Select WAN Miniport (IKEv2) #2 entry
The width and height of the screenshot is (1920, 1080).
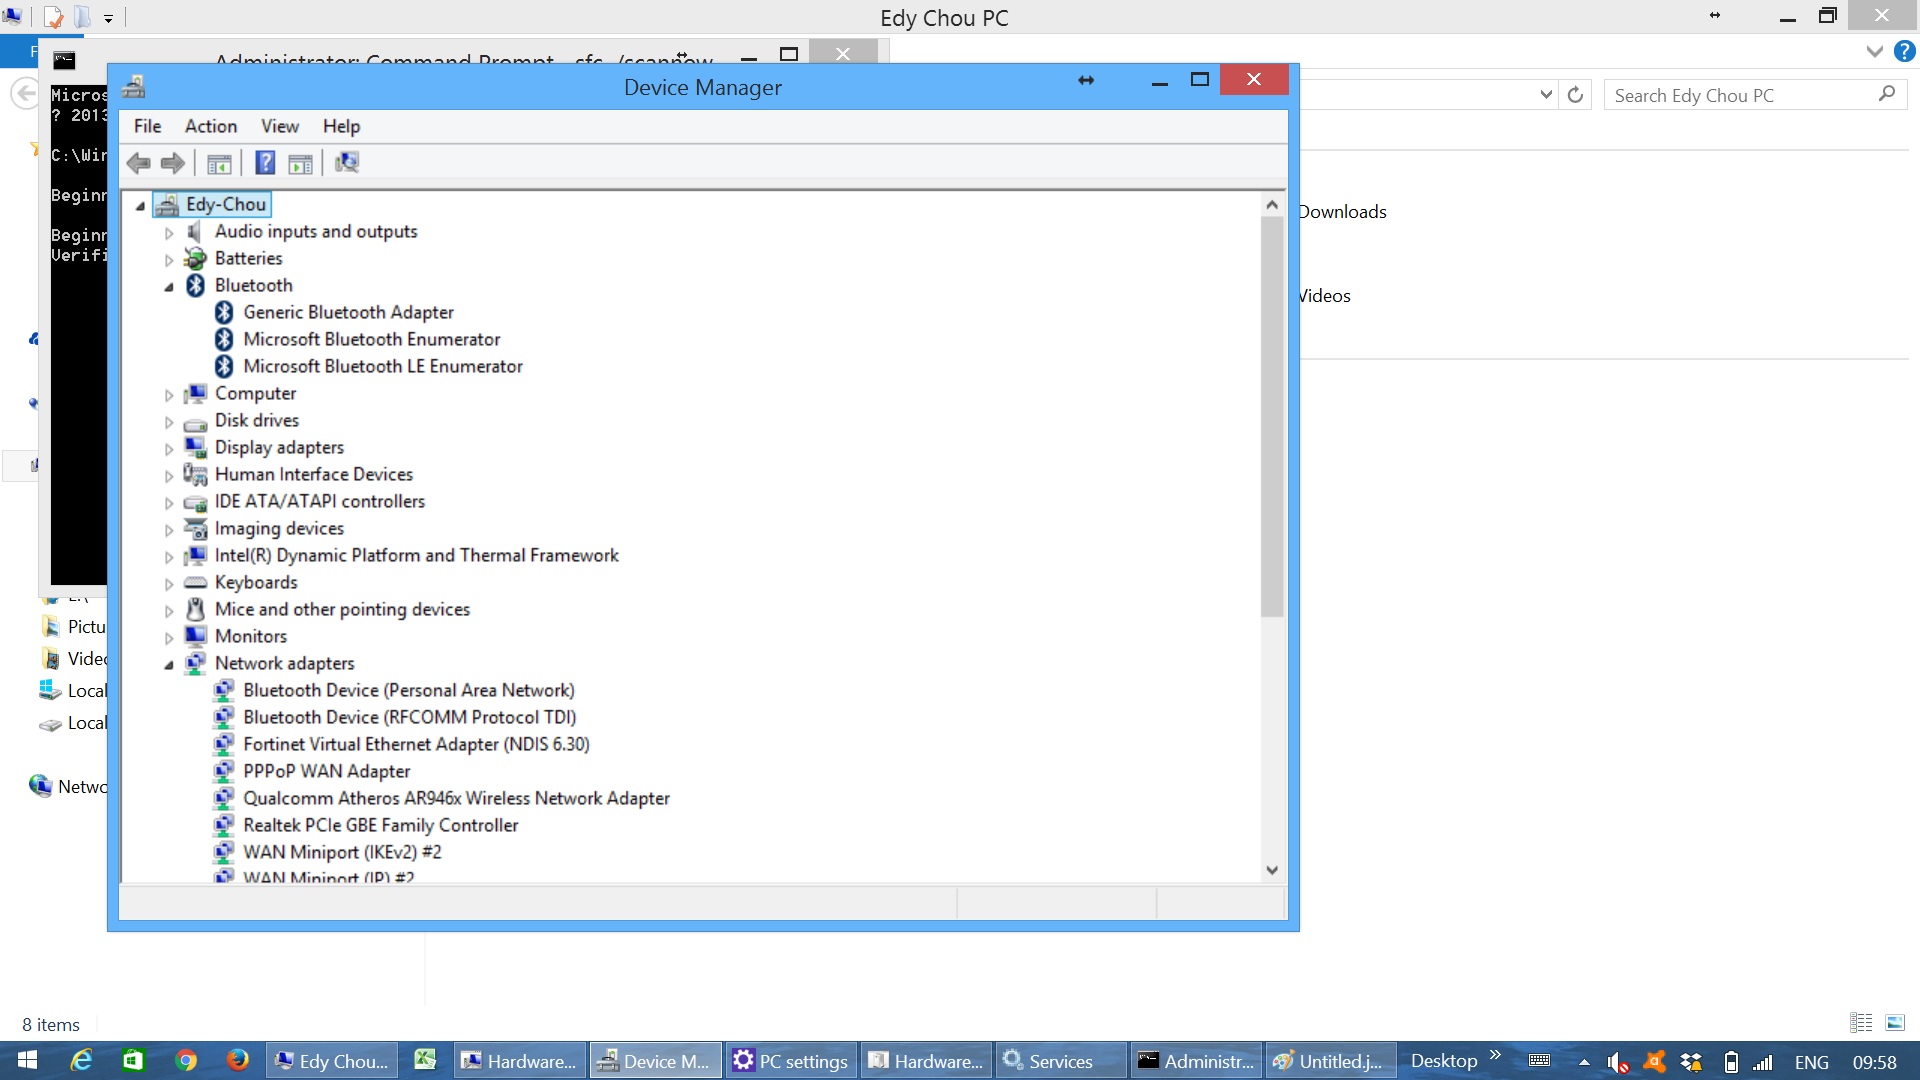[342, 852]
